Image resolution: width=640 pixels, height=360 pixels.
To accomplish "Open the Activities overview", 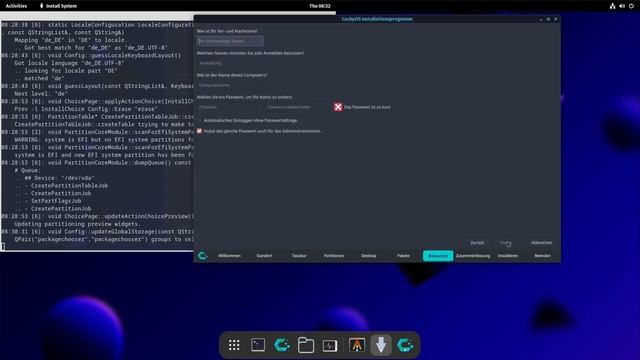I will [16, 6].
